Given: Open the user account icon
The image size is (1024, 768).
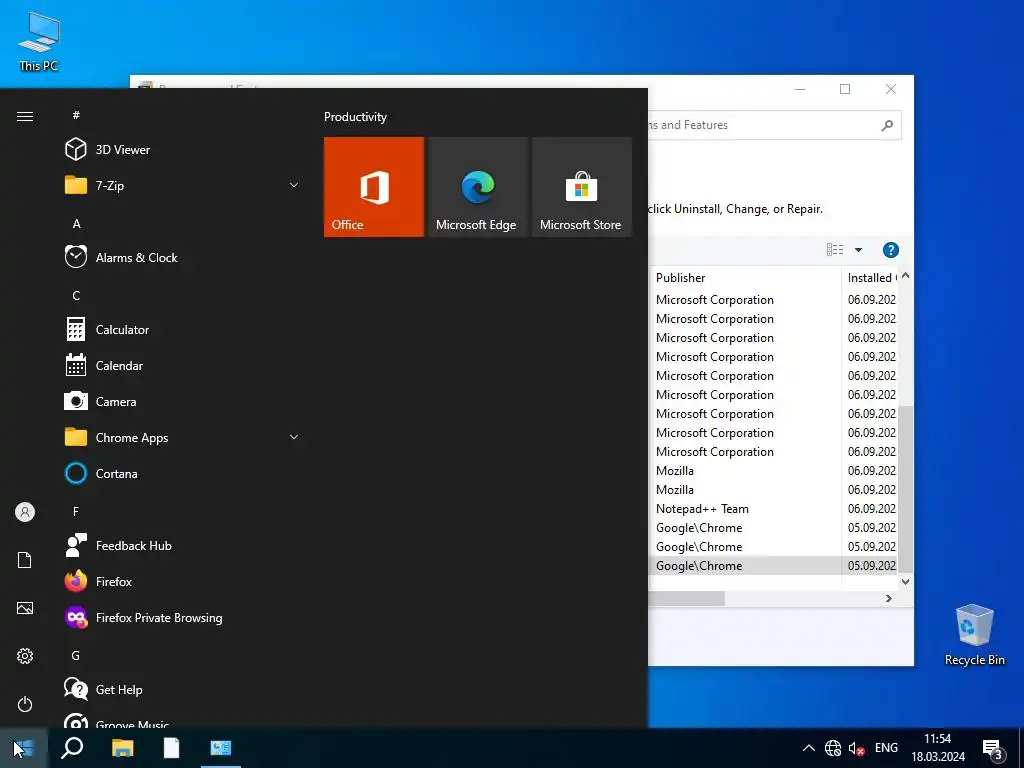Looking at the screenshot, I should click(25, 512).
